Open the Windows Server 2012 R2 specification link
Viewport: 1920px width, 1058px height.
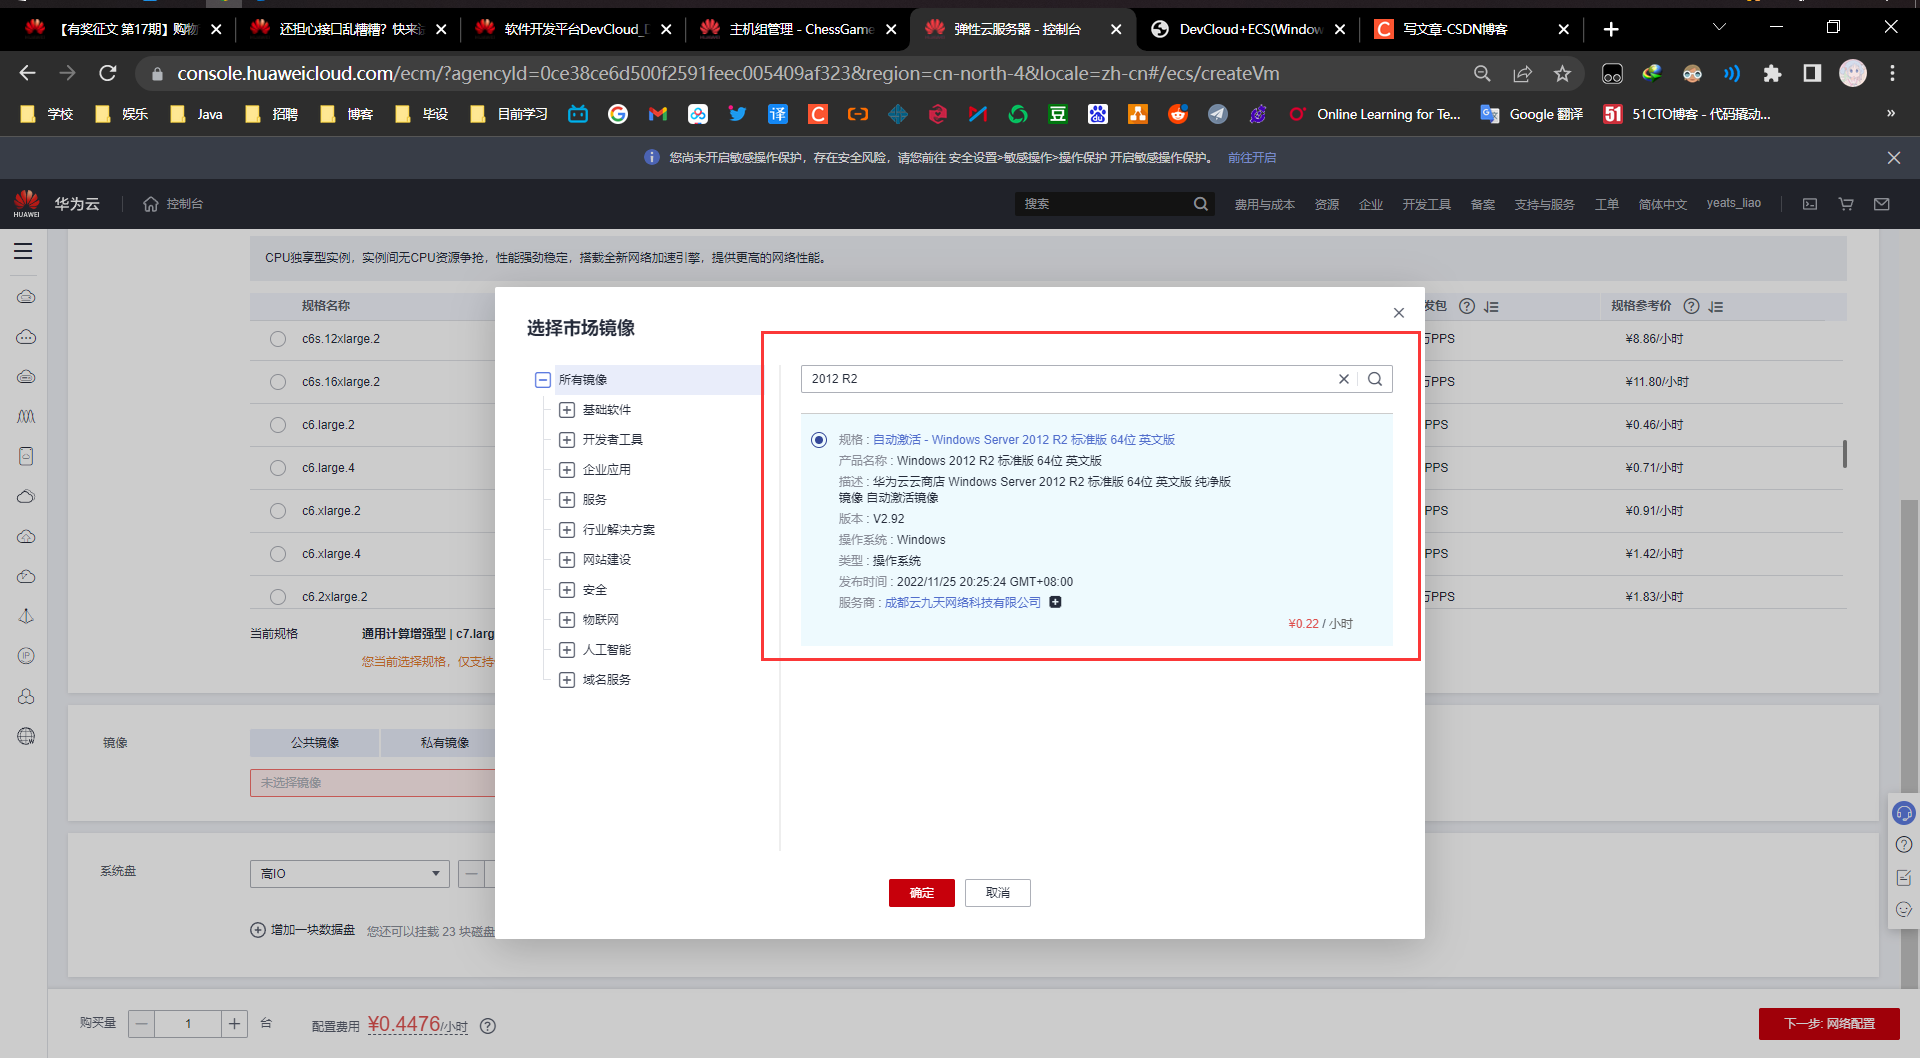click(1023, 440)
